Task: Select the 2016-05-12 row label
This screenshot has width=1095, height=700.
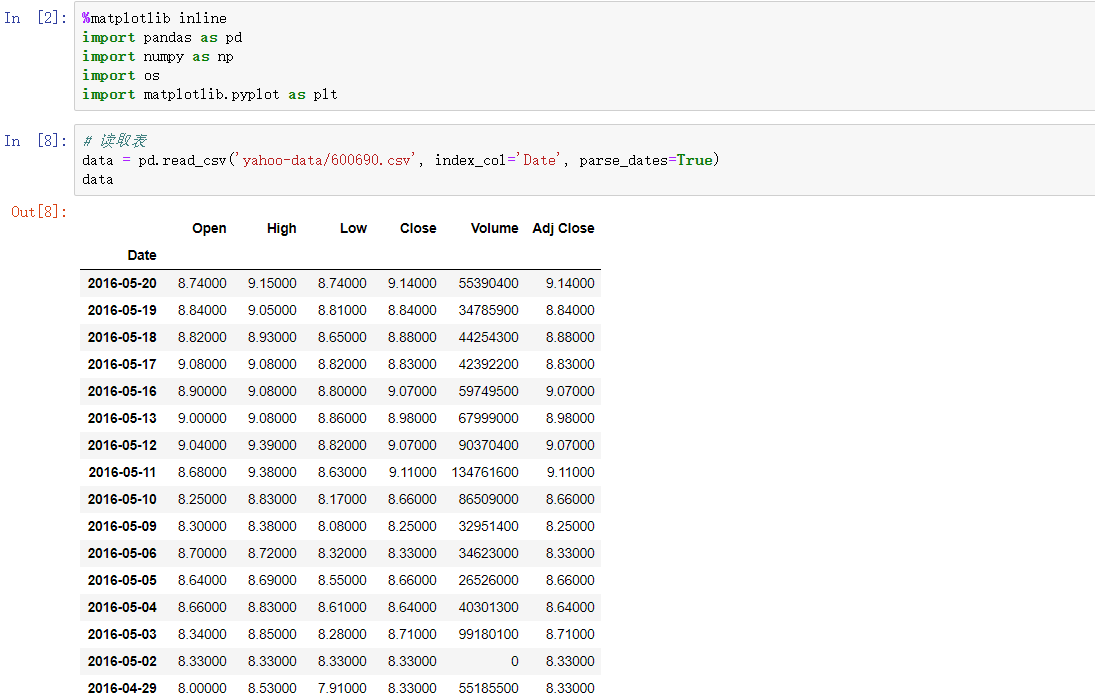Action: [122, 445]
